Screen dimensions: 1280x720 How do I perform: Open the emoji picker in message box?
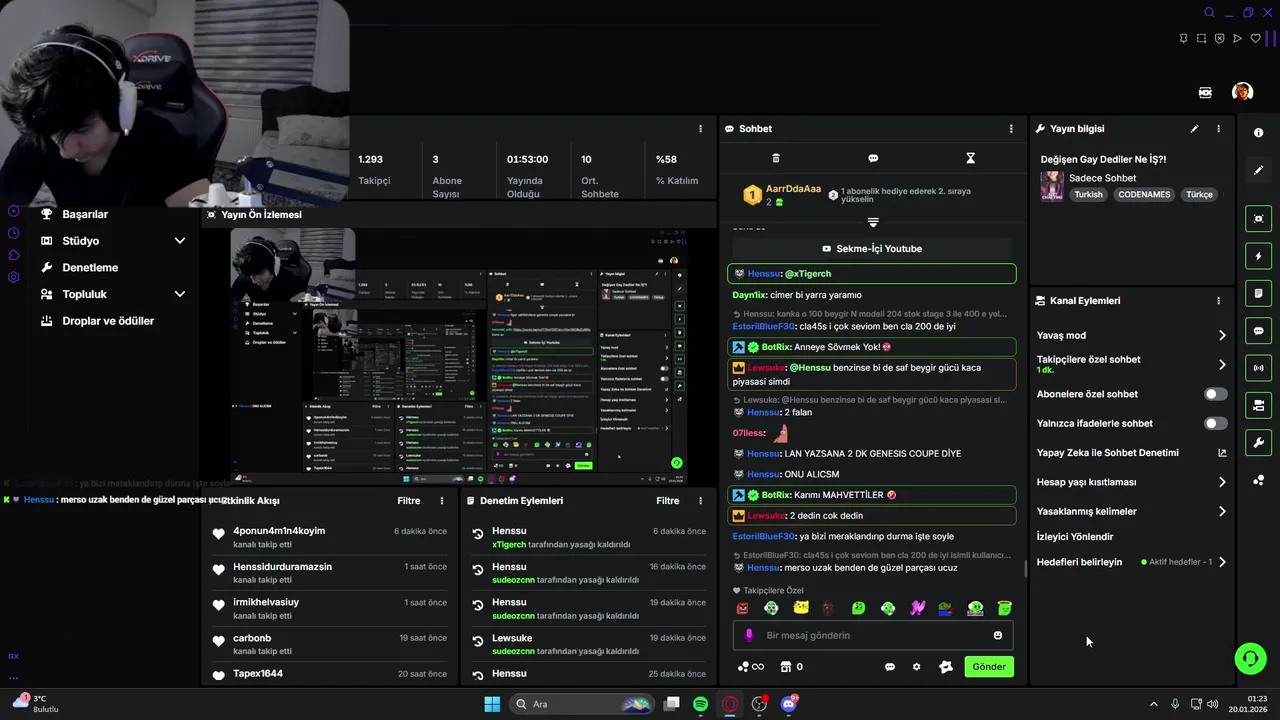[x=998, y=635]
